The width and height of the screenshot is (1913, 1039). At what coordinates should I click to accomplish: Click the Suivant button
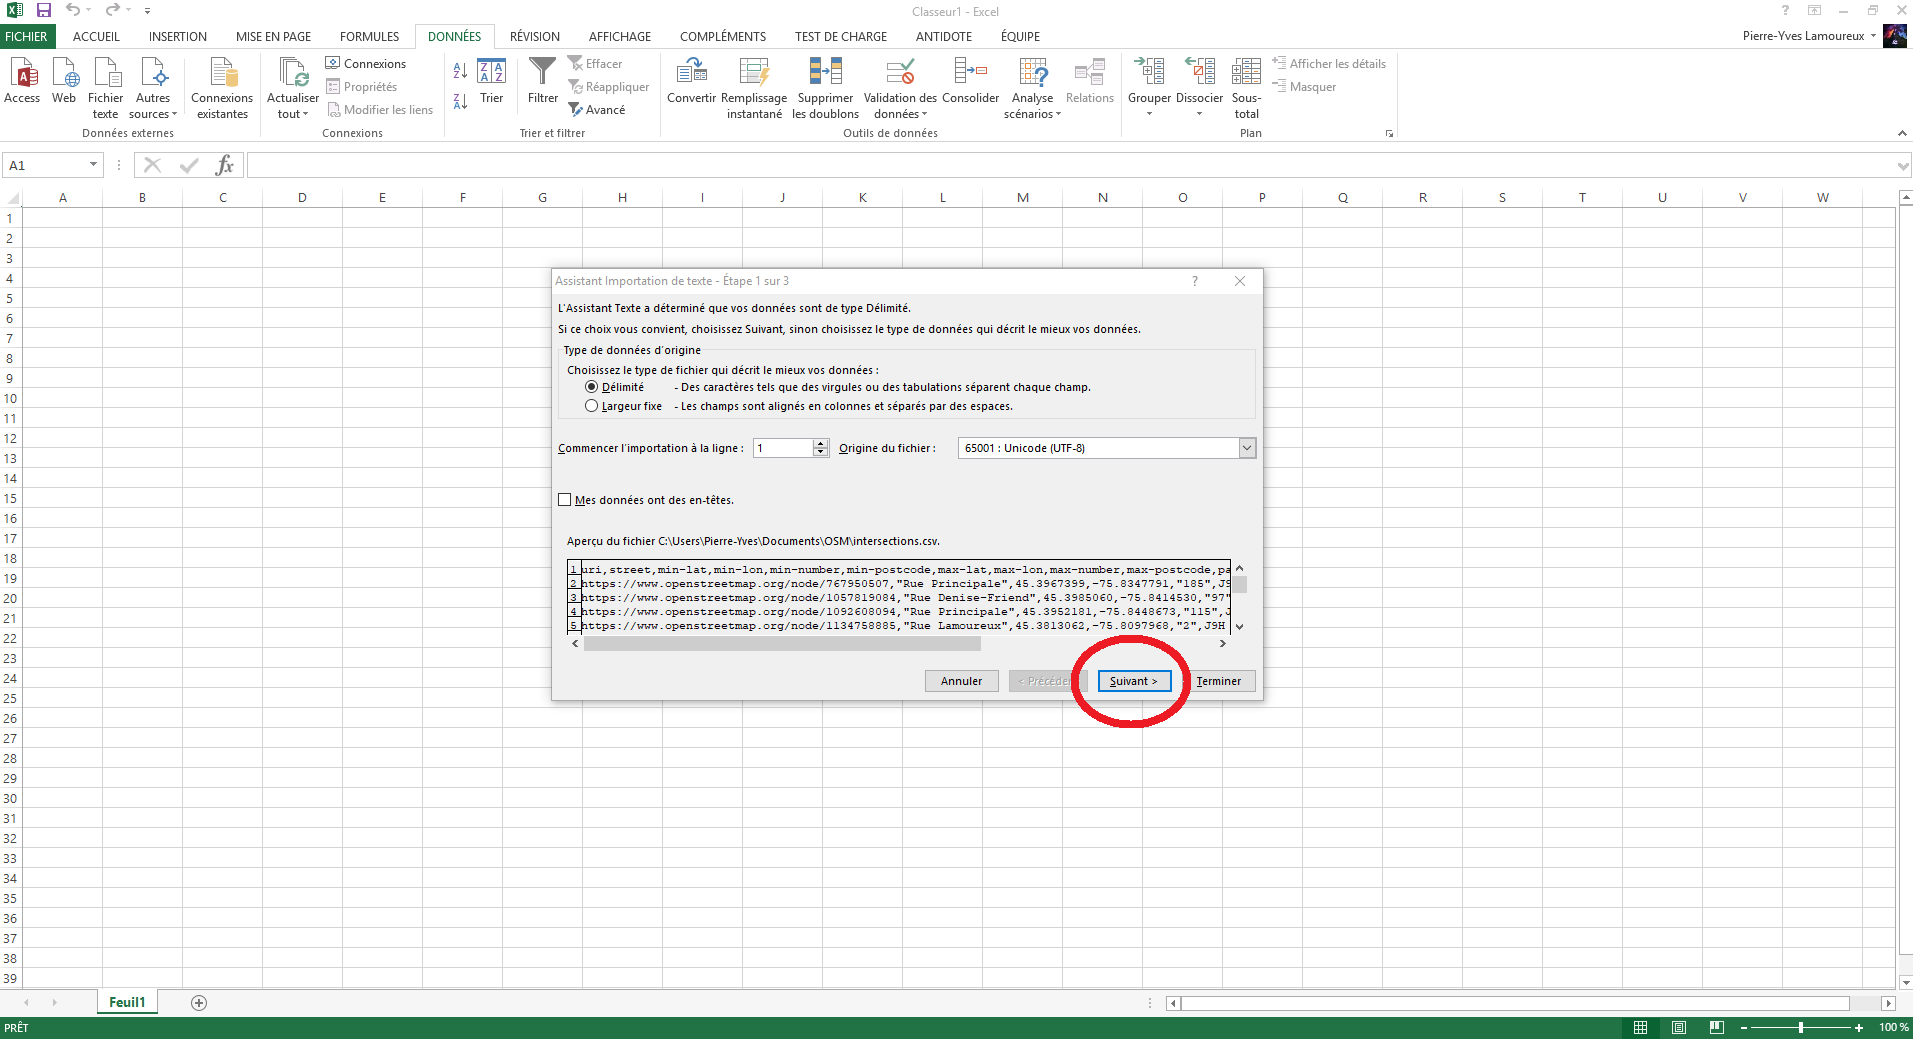coord(1133,681)
